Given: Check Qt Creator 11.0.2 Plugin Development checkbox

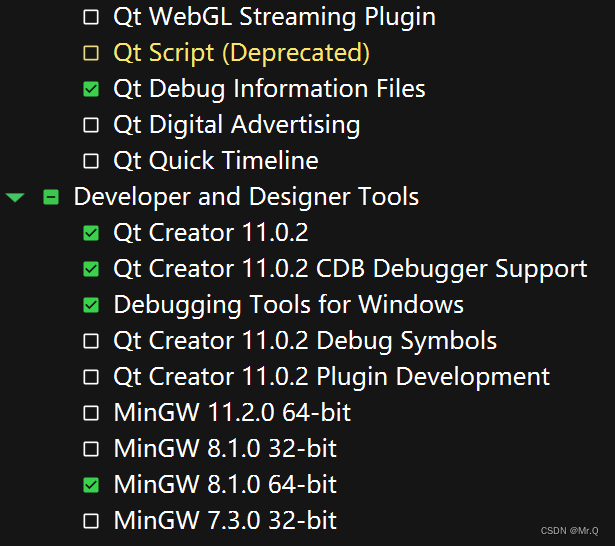Looking at the screenshot, I should pos(91,377).
